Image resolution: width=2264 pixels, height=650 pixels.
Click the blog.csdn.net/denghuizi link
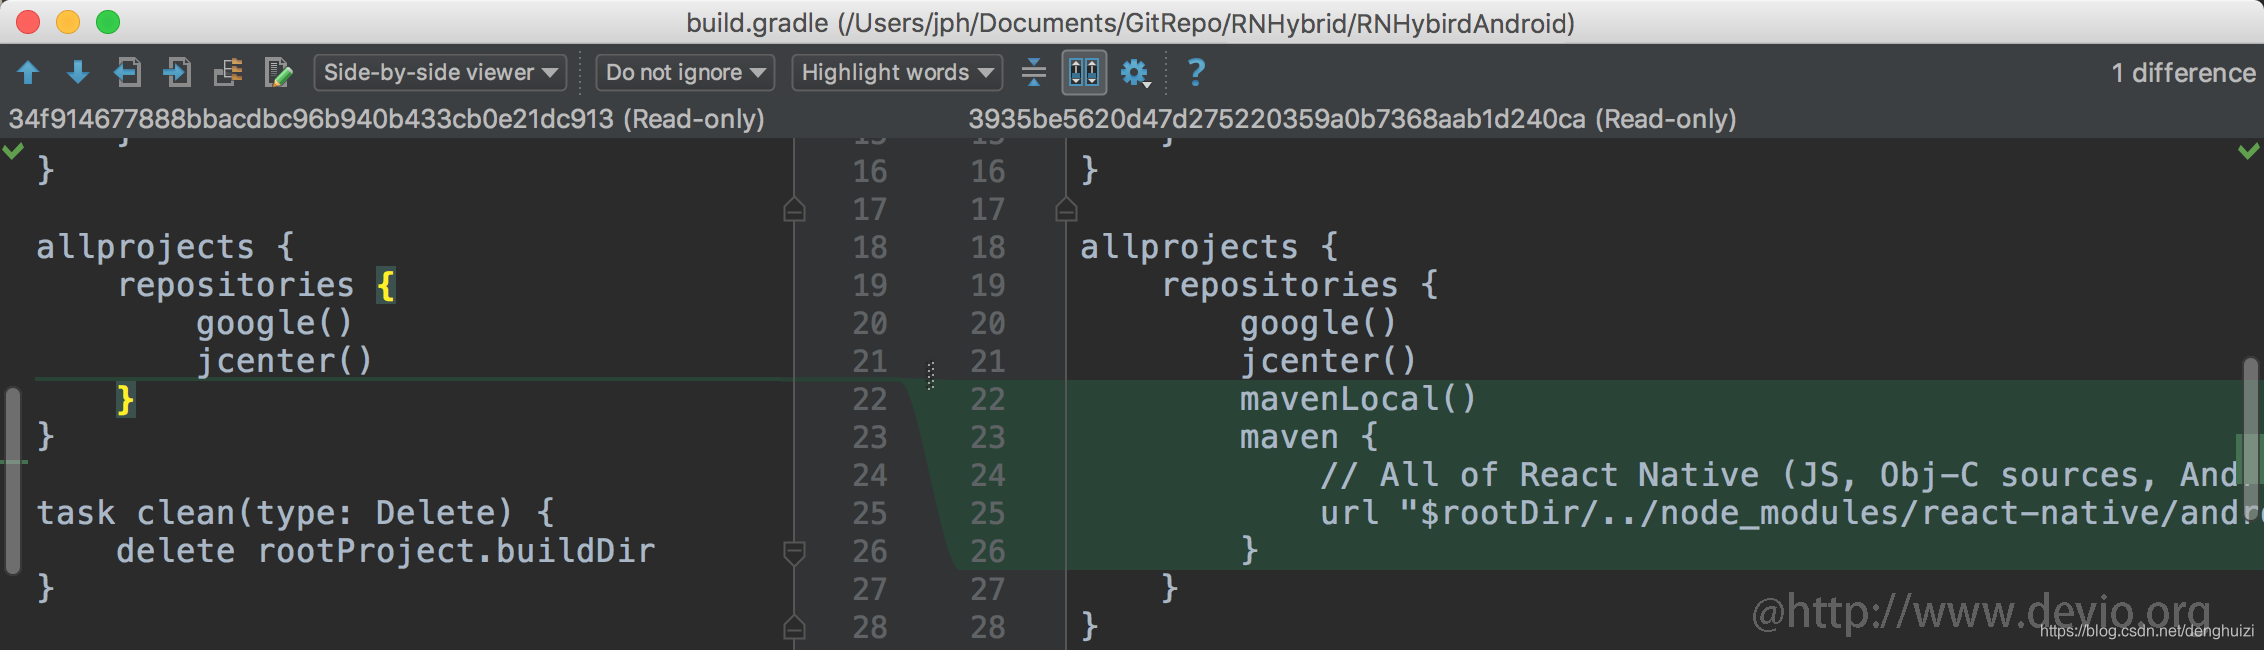click(x=2147, y=631)
